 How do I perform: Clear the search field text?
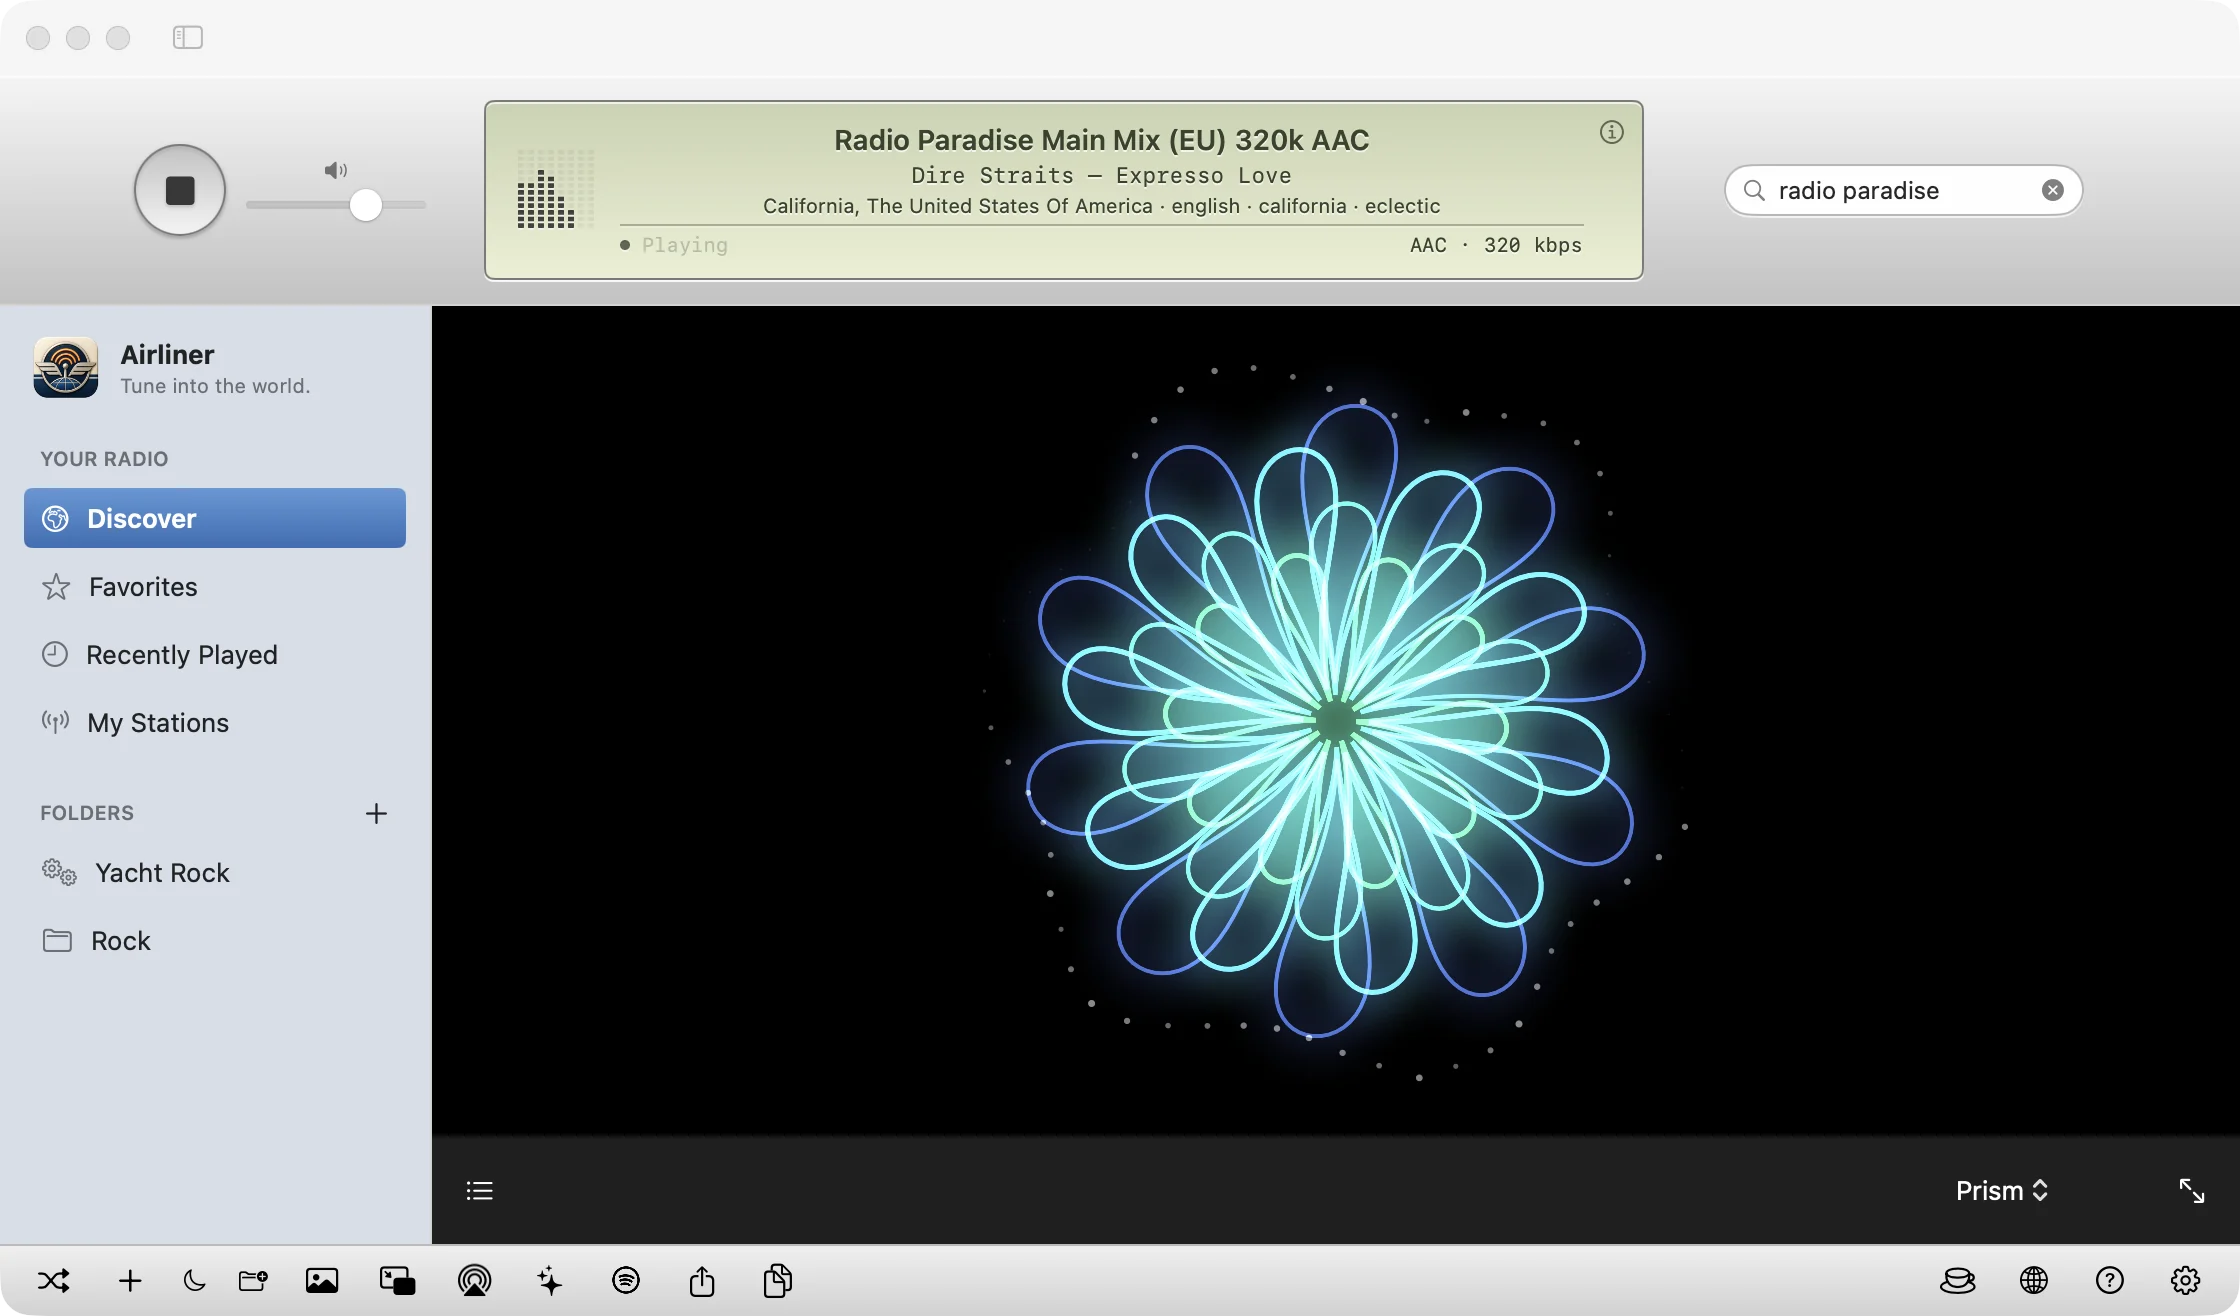click(2053, 190)
